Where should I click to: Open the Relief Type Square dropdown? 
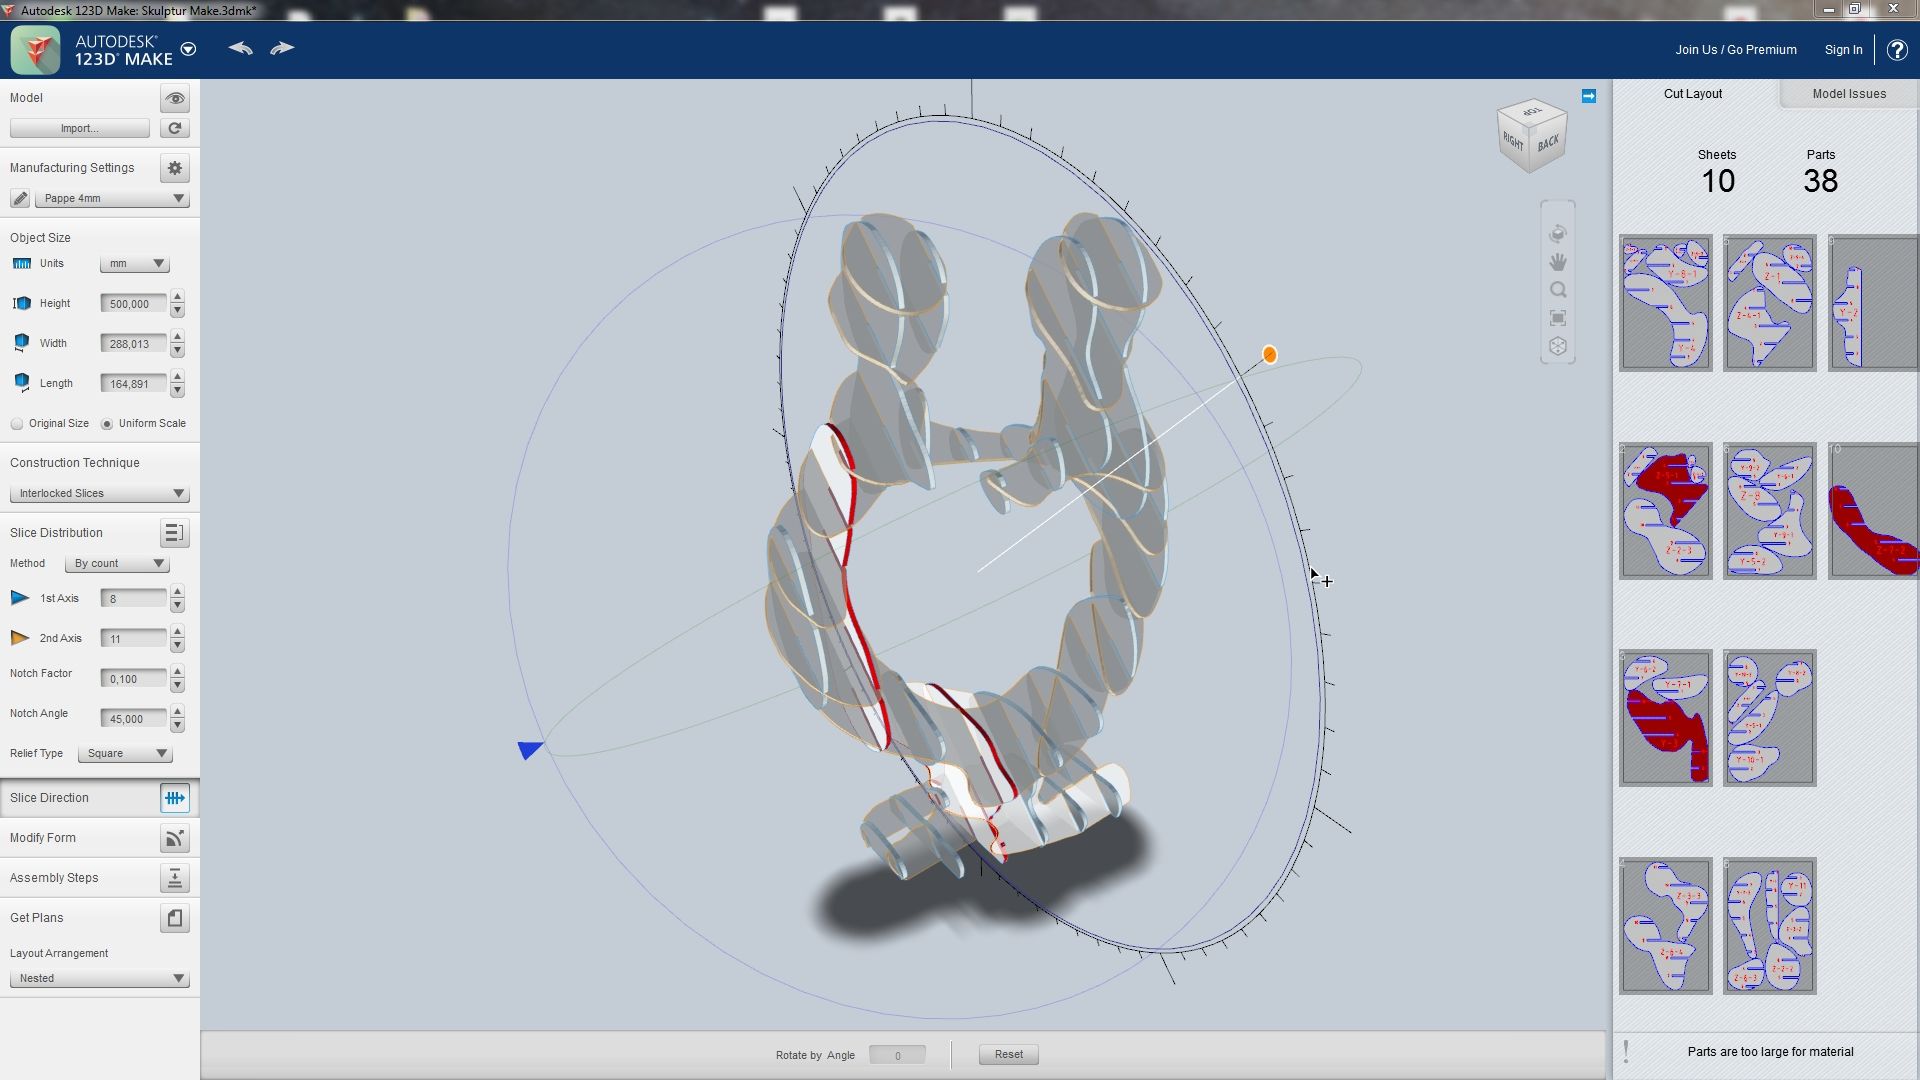pyautogui.click(x=124, y=753)
